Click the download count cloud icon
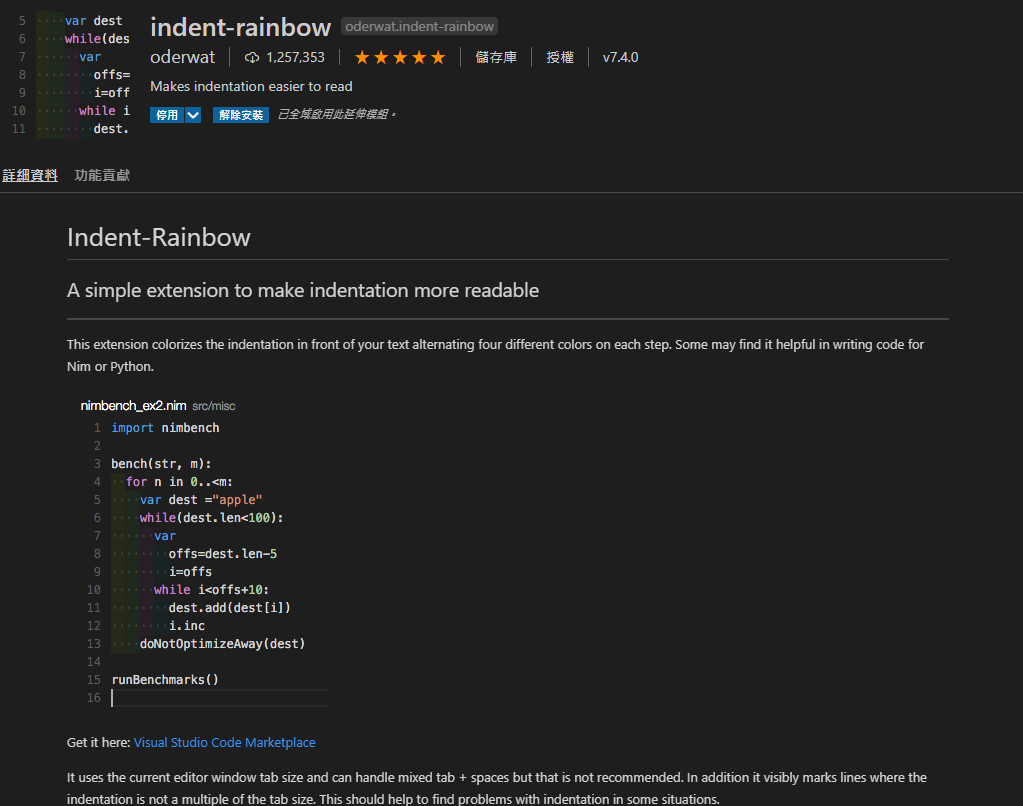The width and height of the screenshot is (1023, 806). click(252, 57)
